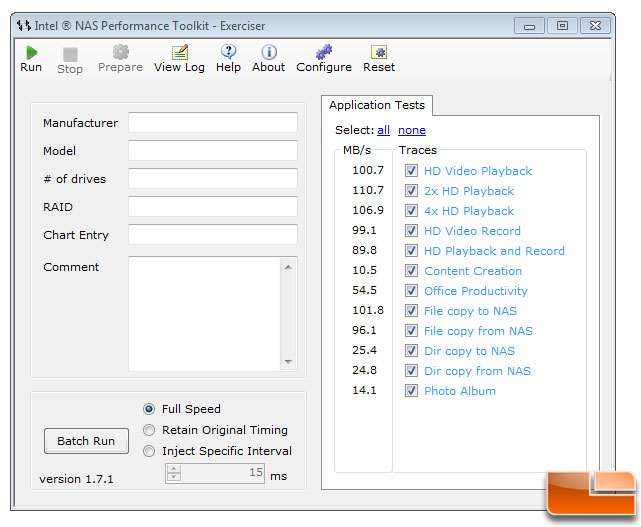Click the HD Video Playback trace label

(x=477, y=171)
